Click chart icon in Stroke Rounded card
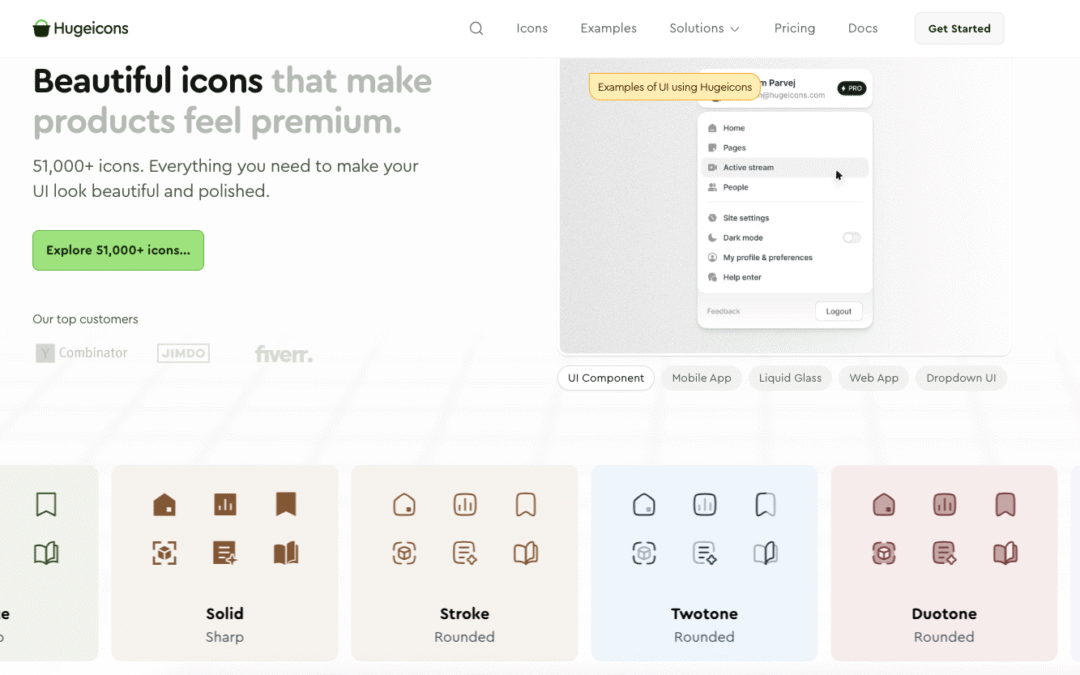 (465, 504)
